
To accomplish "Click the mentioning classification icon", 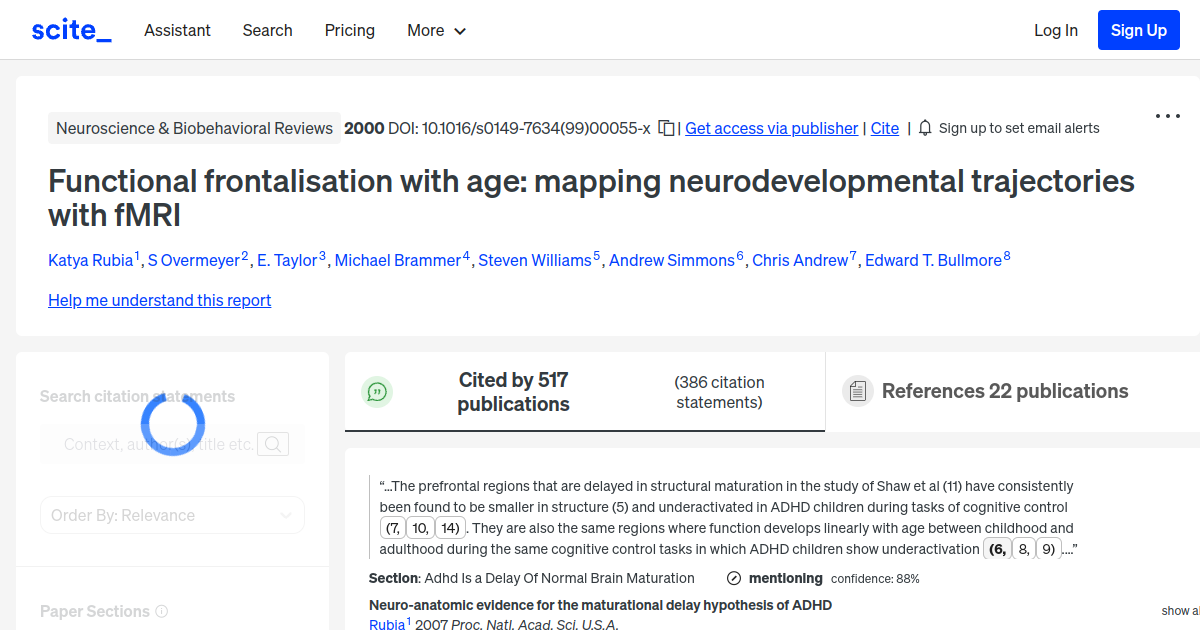I will [x=735, y=578].
